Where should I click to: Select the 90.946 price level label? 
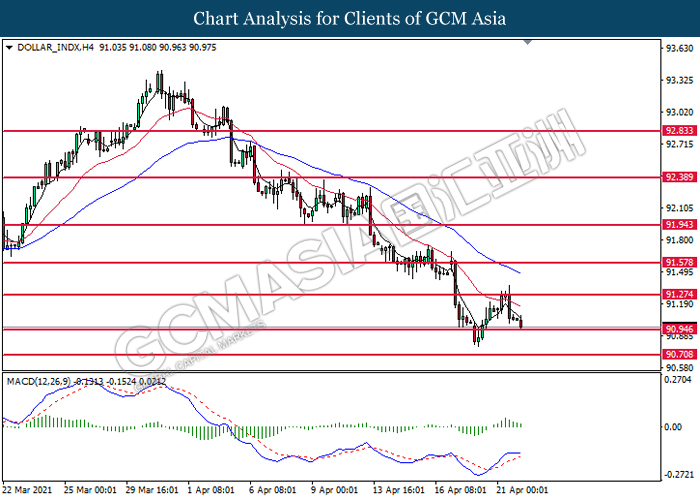pos(679,329)
